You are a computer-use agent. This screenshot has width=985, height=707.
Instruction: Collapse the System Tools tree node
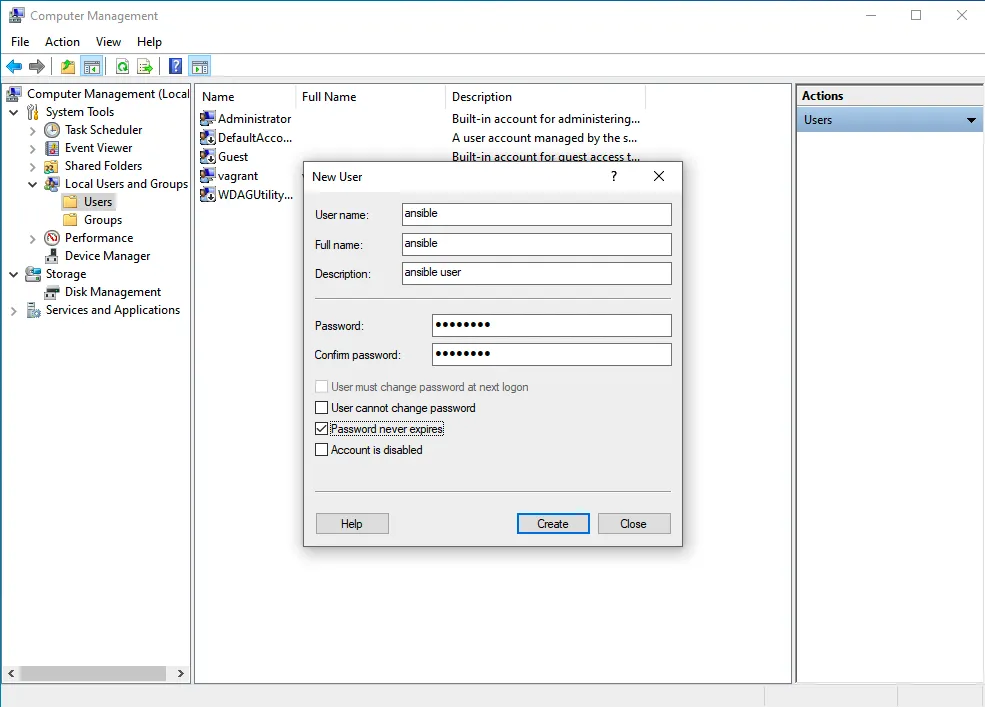pos(14,112)
